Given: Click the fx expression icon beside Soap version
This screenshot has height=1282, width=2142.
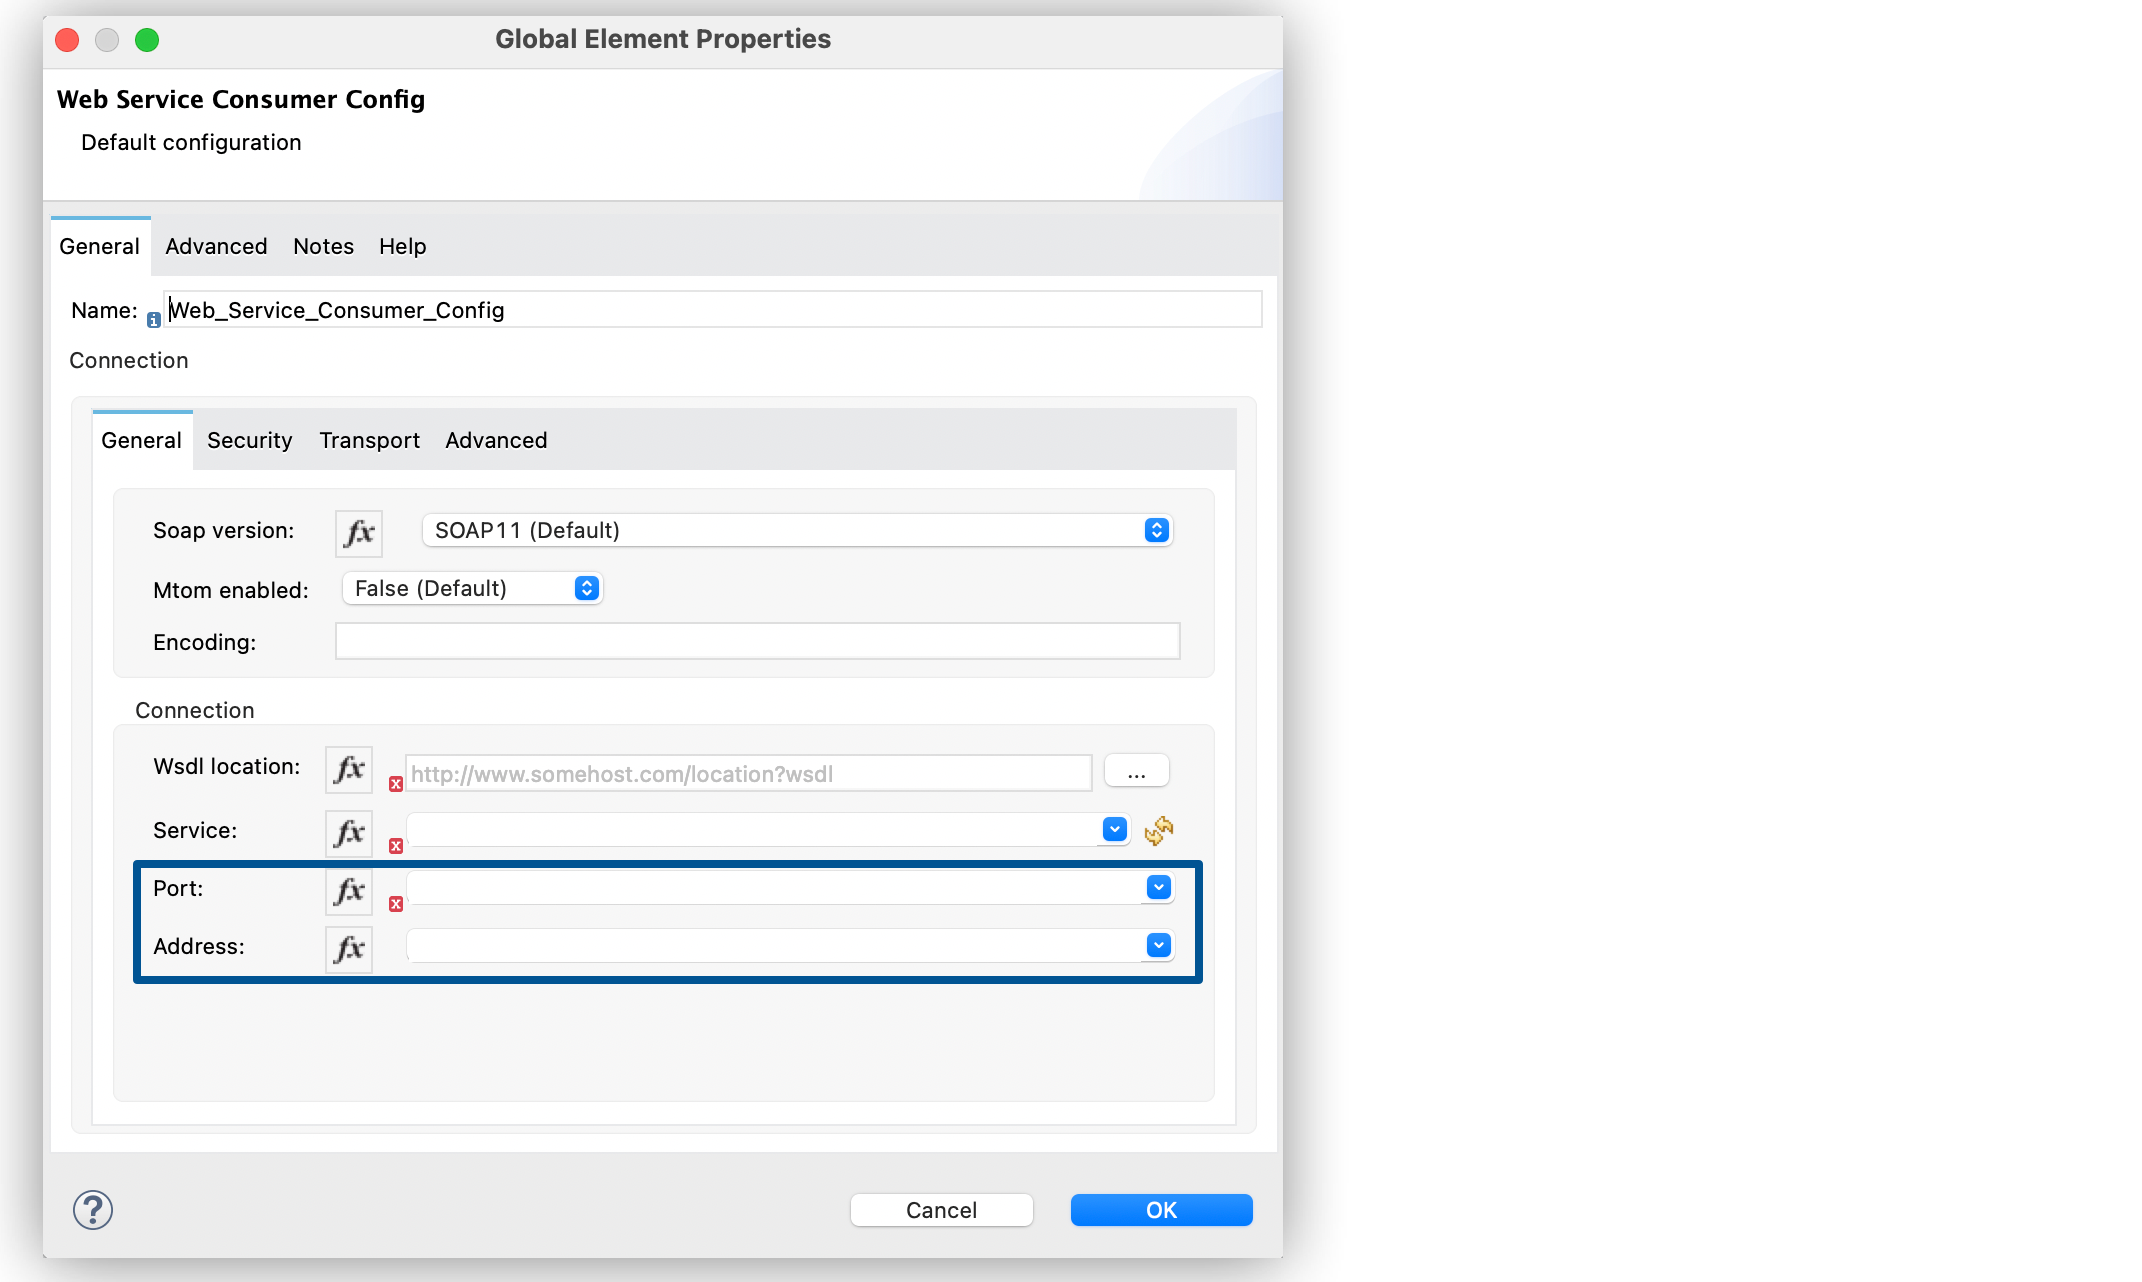Looking at the screenshot, I should [x=357, y=532].
